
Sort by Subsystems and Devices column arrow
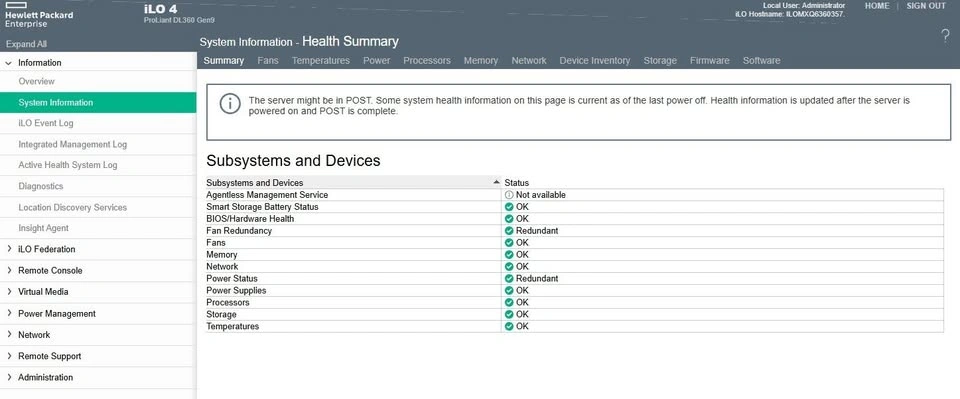coord(496,182)
